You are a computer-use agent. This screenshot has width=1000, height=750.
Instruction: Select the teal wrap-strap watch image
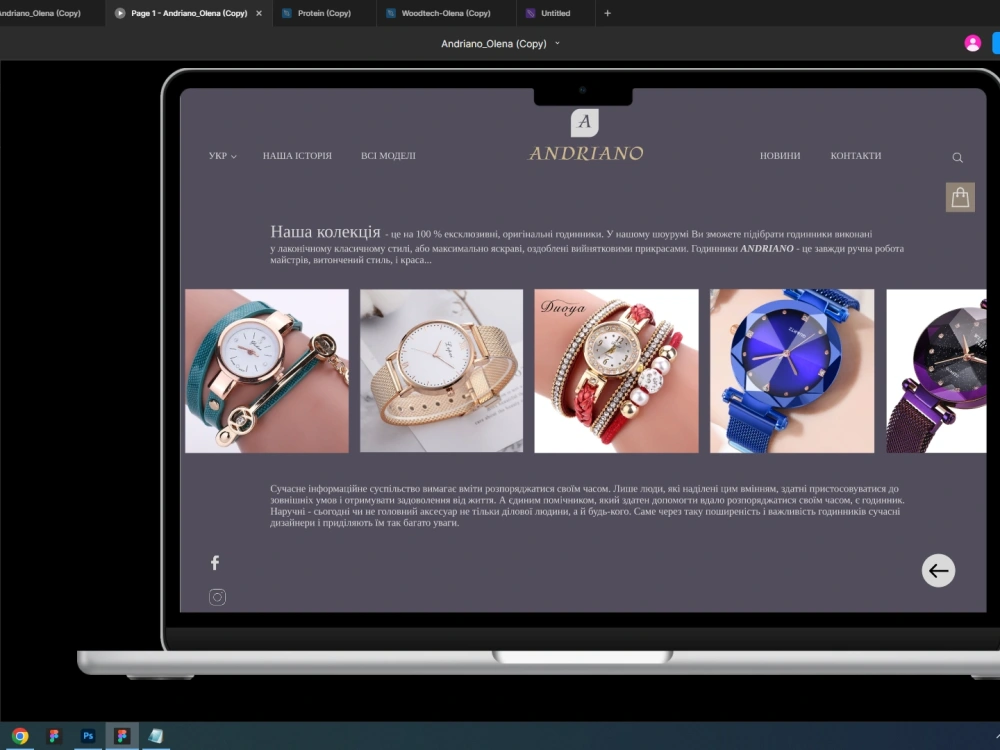point(267,371)
